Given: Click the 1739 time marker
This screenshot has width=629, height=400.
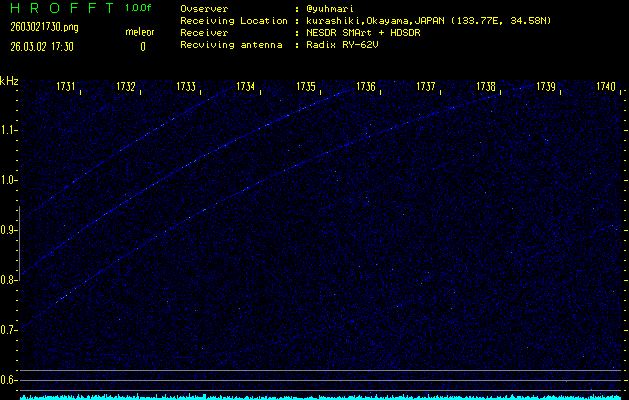Looking at the screenshot, I should tap(546, 88).
